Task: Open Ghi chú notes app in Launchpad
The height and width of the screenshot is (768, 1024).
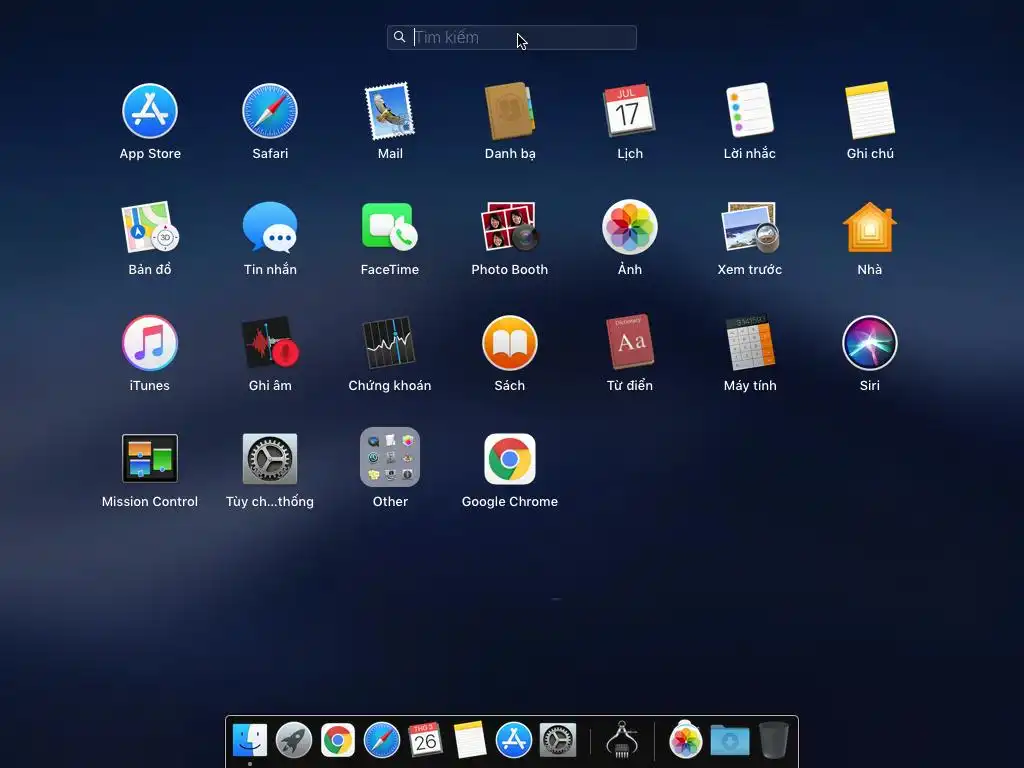Action: click(870, 111)
